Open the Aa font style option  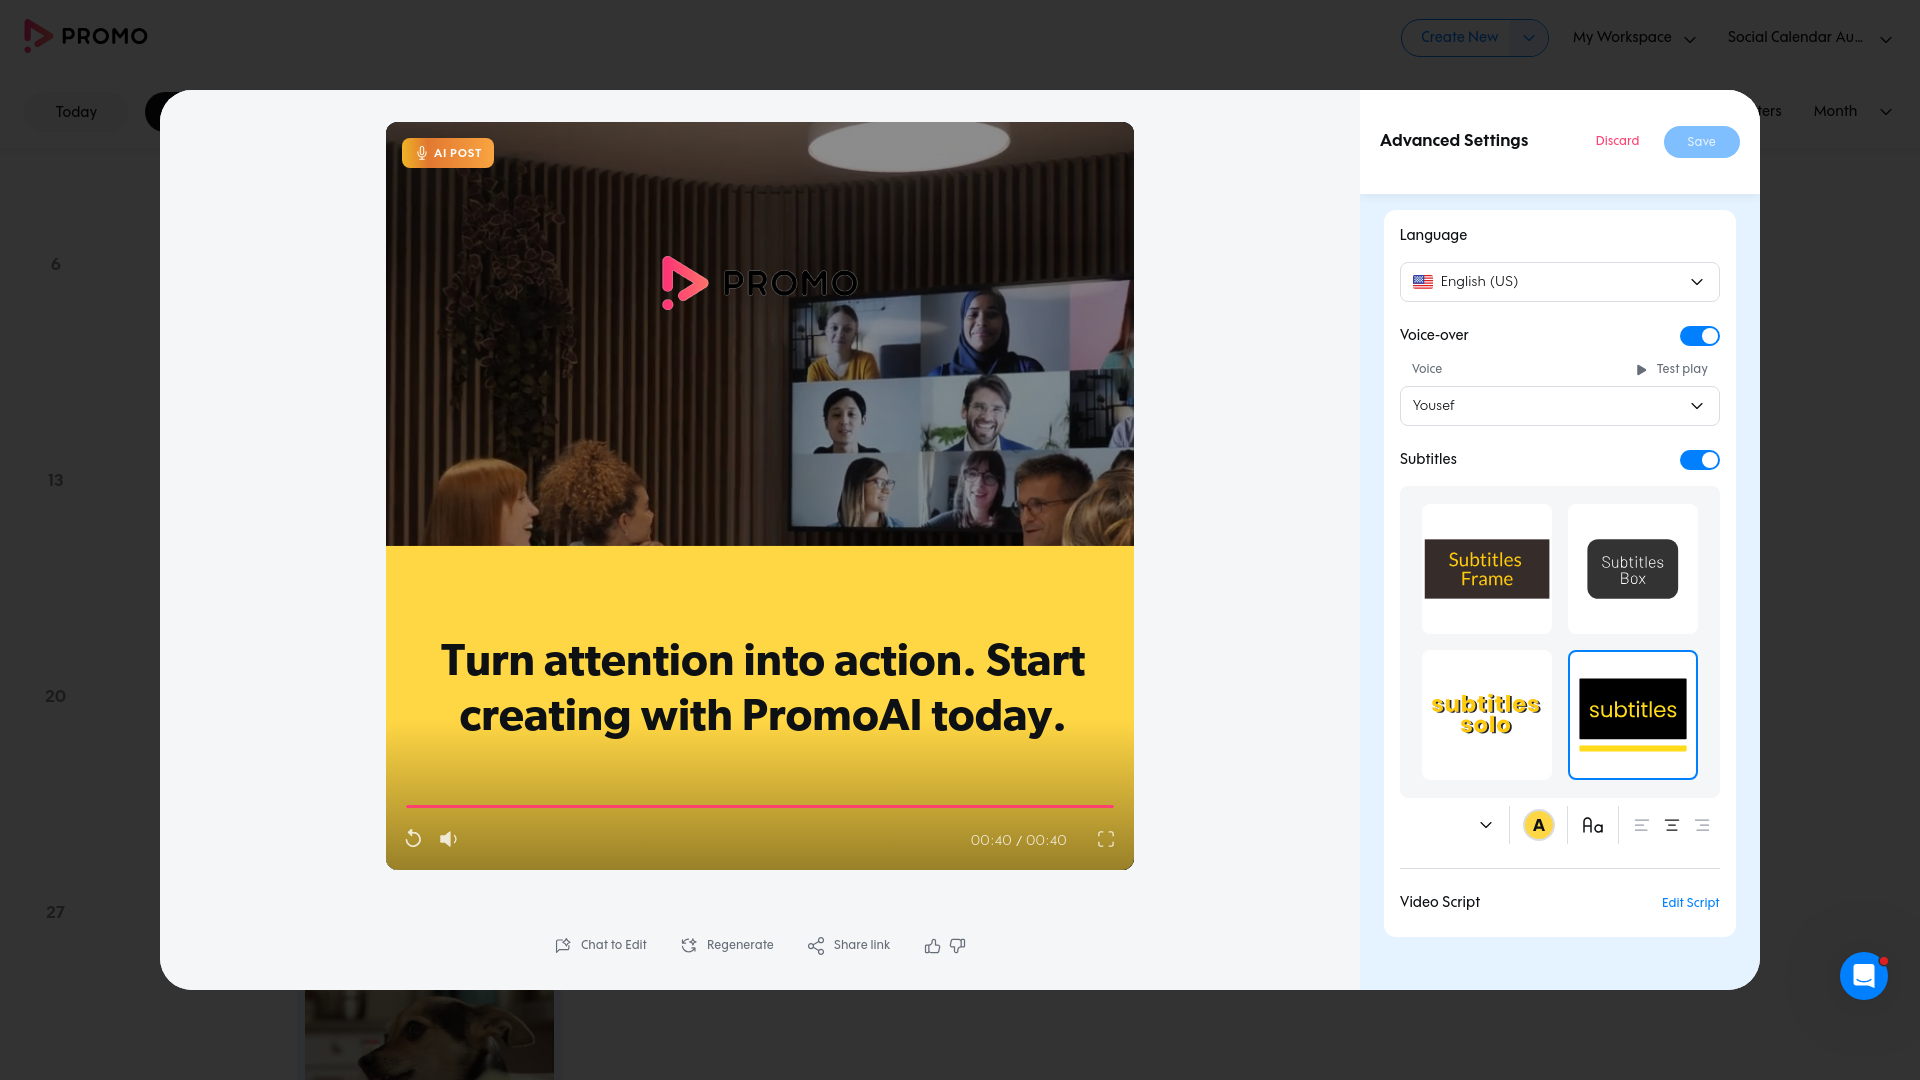coord(1592,826)
